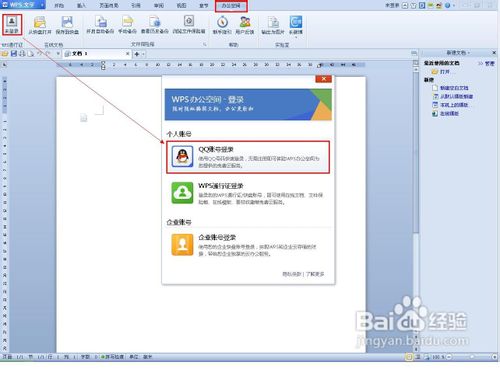
Task: Click the privacy link left of 了解更多
Action: 291,274
